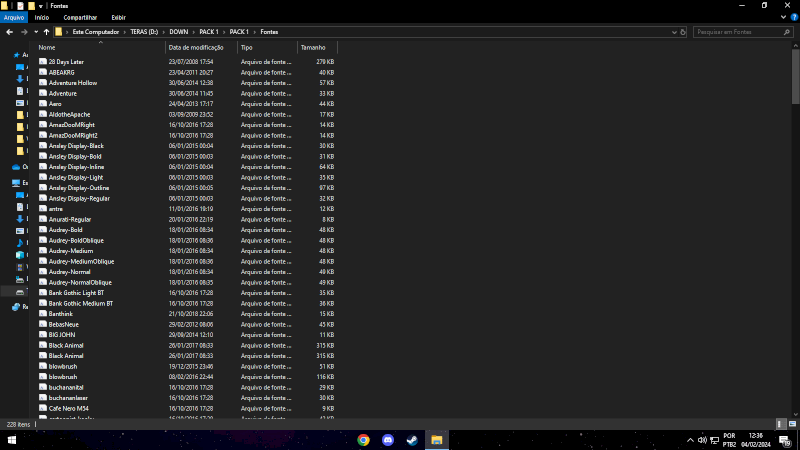Image resolution: width=800 pixels, height=450 pixels.
Task: Launch Steam from the taskbar
Action: [412, 440]
